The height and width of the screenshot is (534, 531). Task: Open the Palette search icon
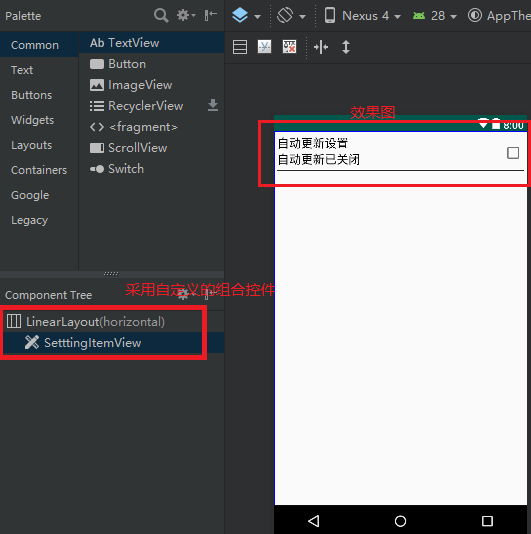coord(161,16)
